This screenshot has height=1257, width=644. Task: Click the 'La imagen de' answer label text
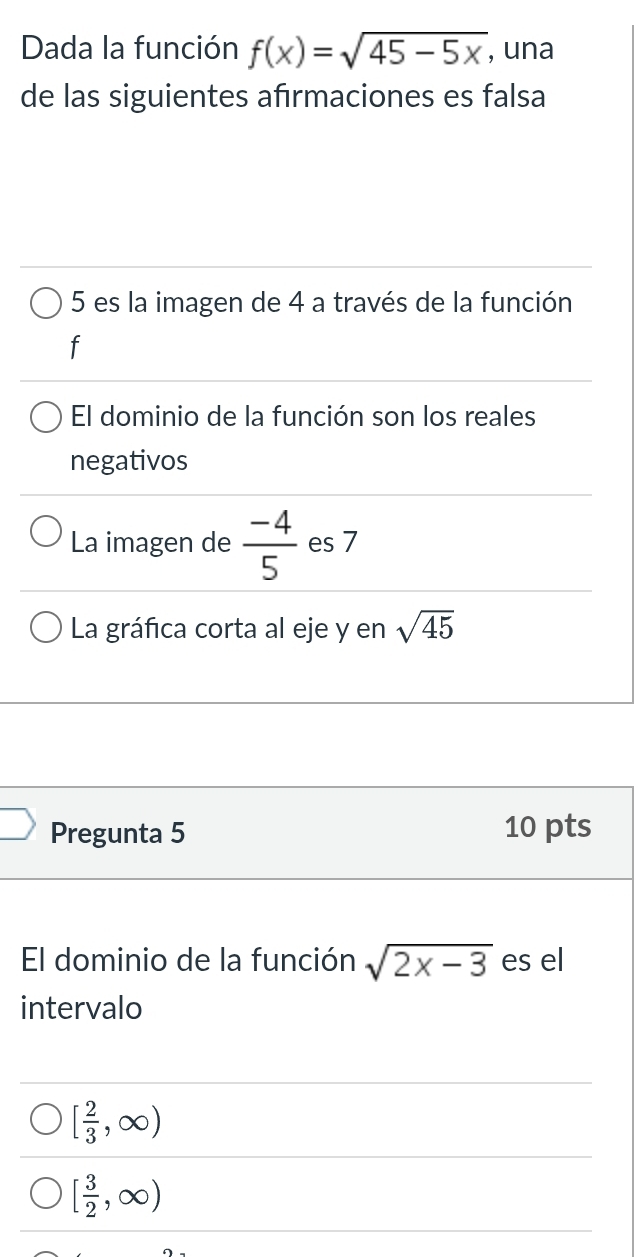click(x=150, y=543)
